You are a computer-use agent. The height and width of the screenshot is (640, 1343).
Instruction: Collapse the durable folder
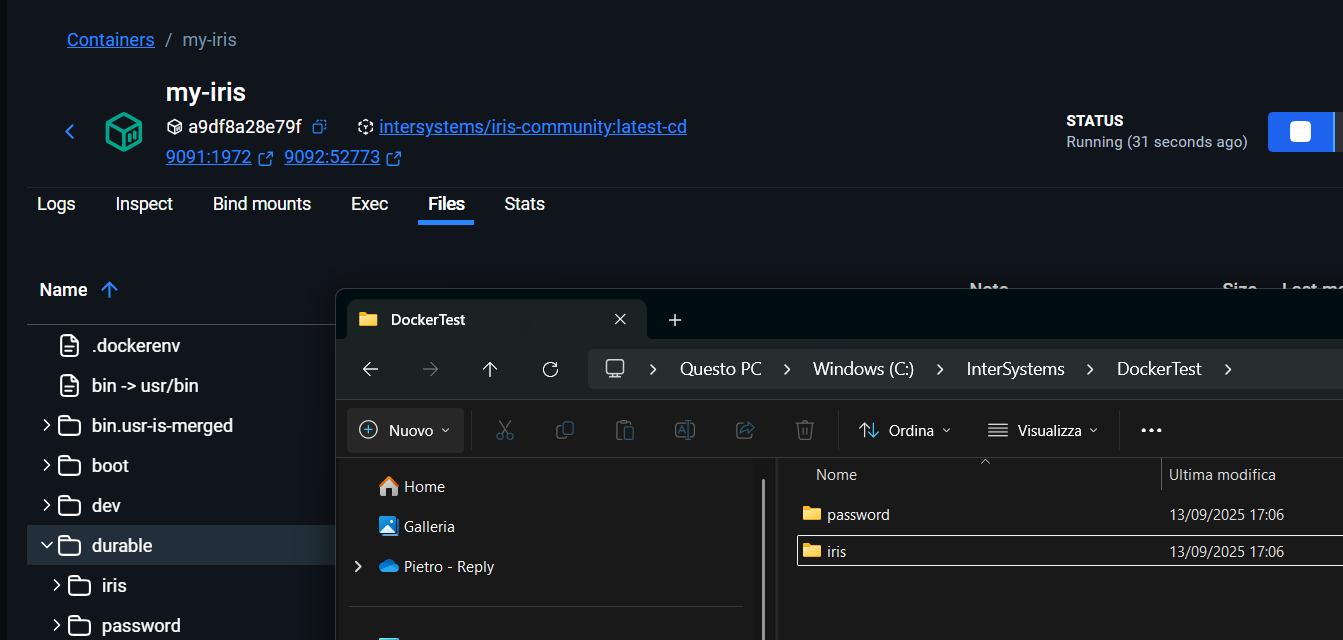click(46, 545)
